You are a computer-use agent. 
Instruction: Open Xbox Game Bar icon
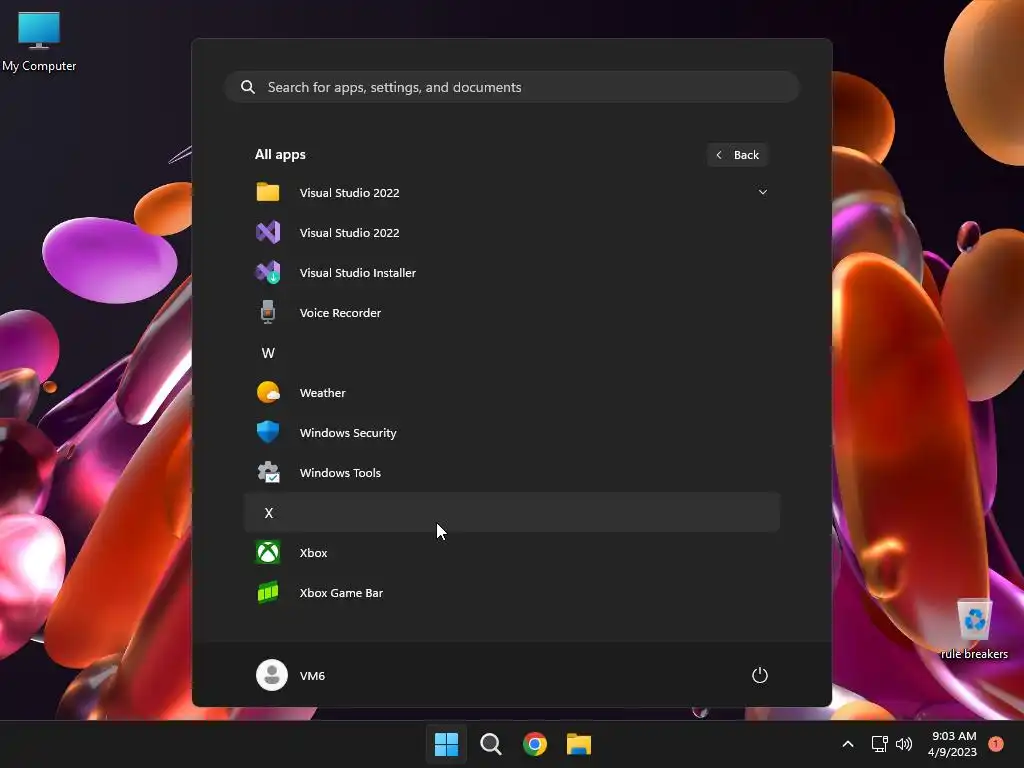click(x=268, y=592)
